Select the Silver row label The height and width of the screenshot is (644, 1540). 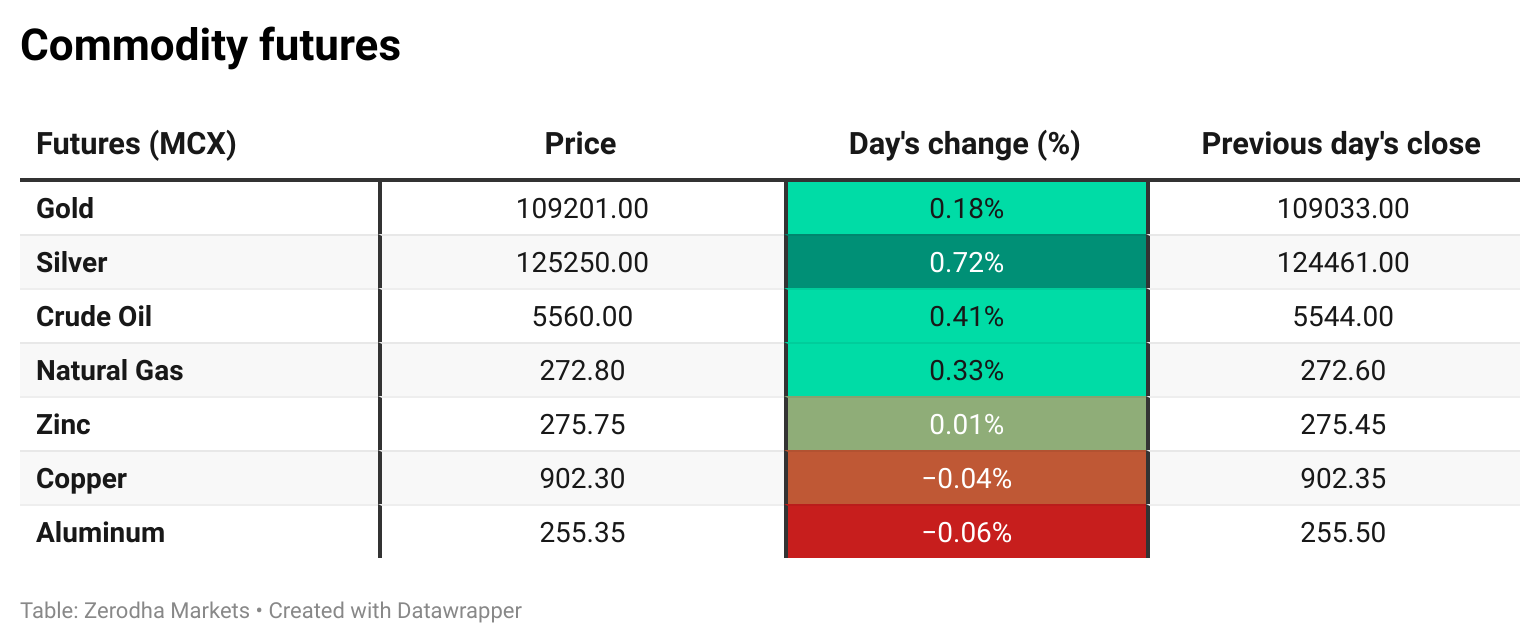71,263
